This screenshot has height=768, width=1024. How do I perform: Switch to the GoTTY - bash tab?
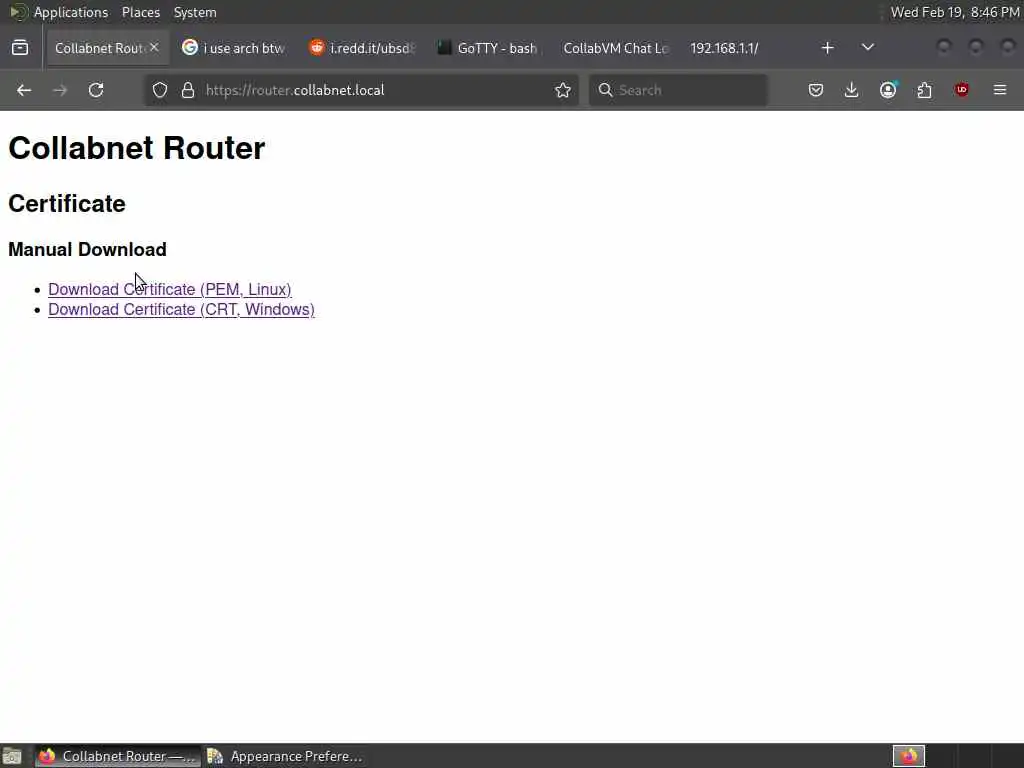click(x=488, y=48)
